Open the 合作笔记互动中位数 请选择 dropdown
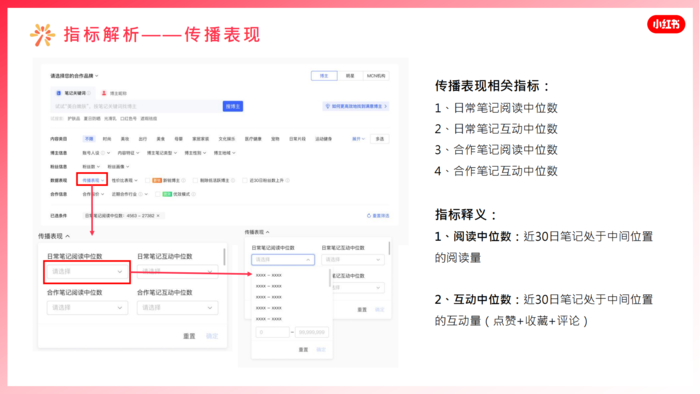Image resolution: width=700 pixels, height=394 pixels. (177, 307)
